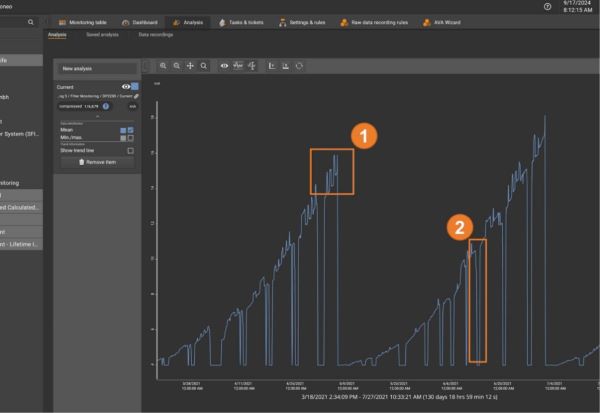This screenshot has width=600, height=413.
Task: Click the help icon in top right
Action: coord(547,7)
